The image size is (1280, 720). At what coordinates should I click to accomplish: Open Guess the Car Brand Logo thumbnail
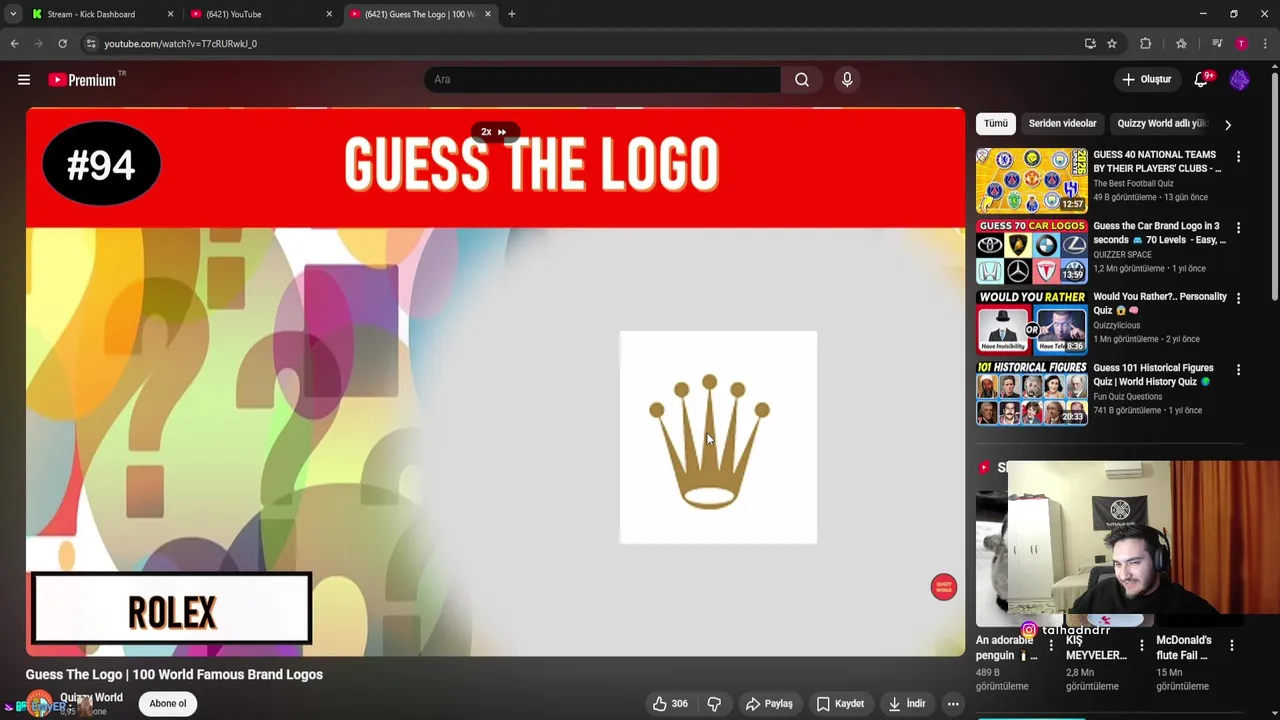[1032, 252]
